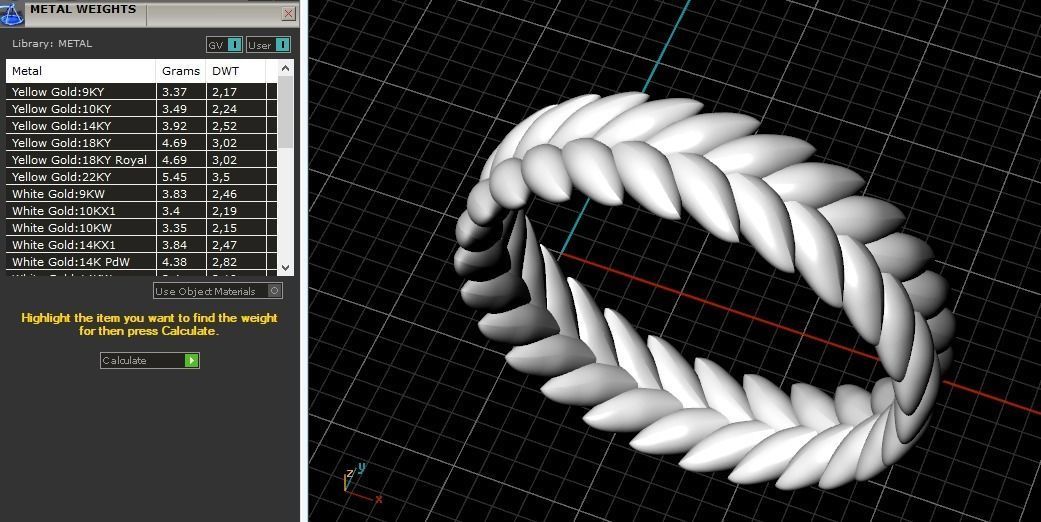Viewport: 1041px width, 522px height.
Task: Close the Metal Weights panel
Action: 288,13
